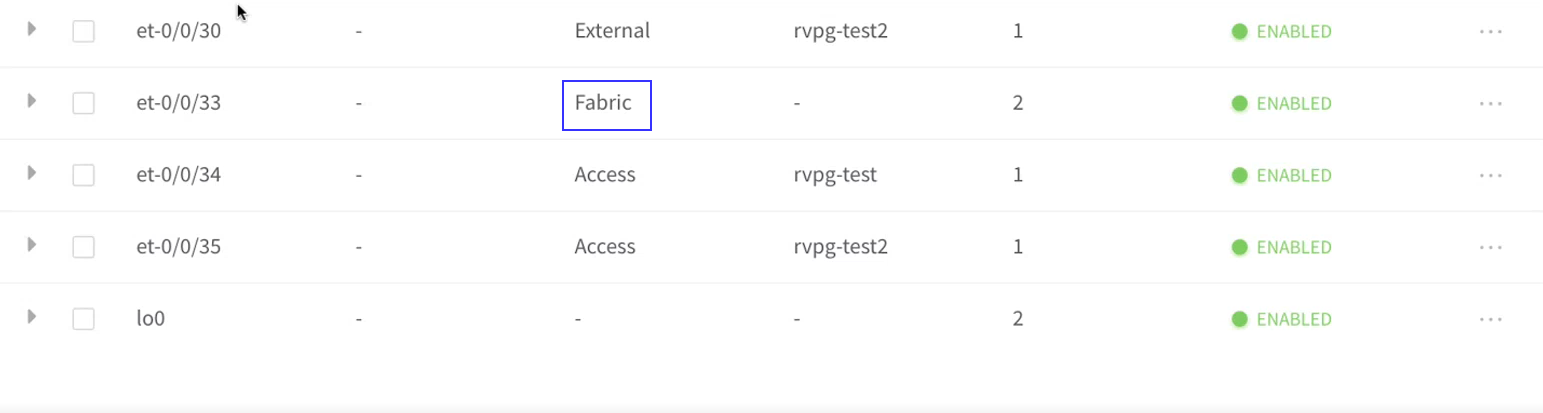This screenshot has width=1543, height=413.
Task: Open actions menu for et-0/0/30 row
Action: (1490, 31)
